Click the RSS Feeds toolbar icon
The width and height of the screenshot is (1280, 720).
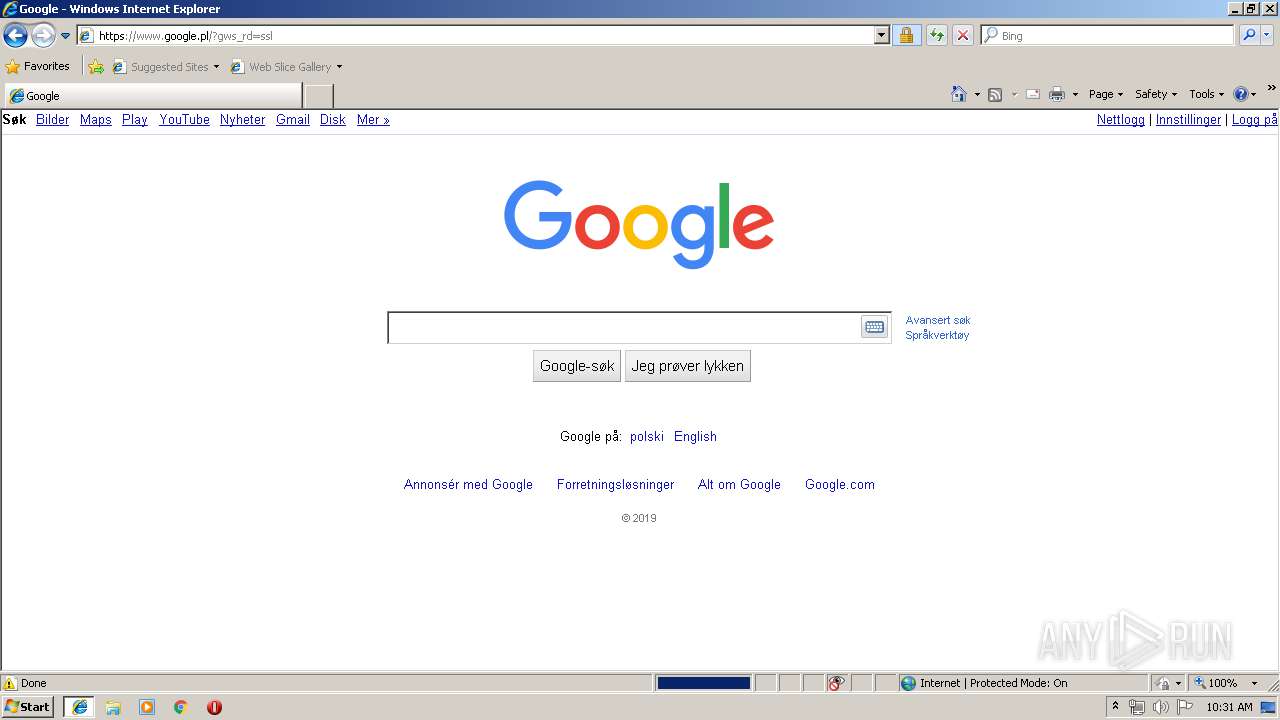[995, 94]
